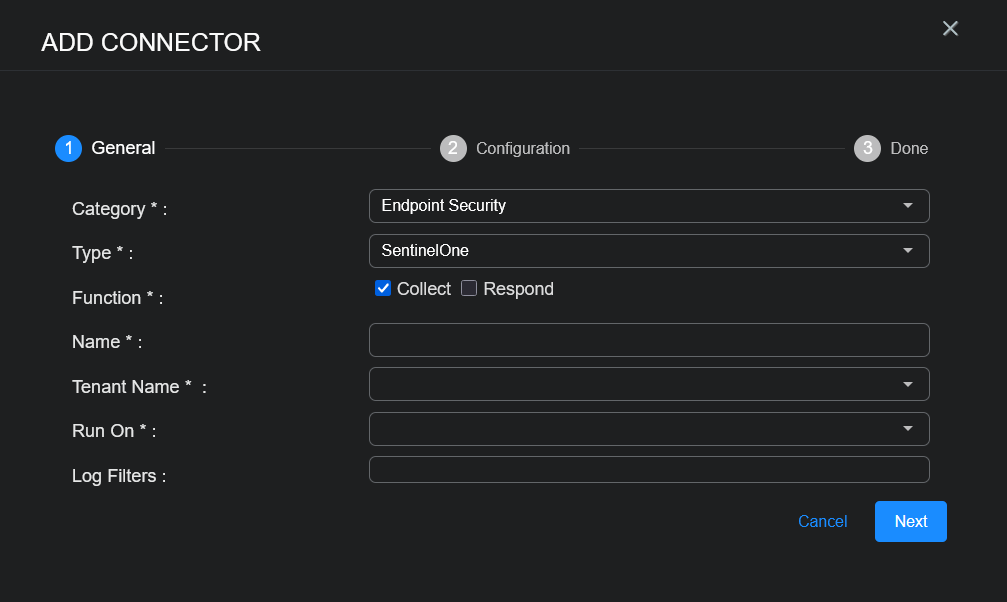Screen dimensions: 1007x602
Task: Click the Category field's dropdown arrow
Action: (908, 206)
